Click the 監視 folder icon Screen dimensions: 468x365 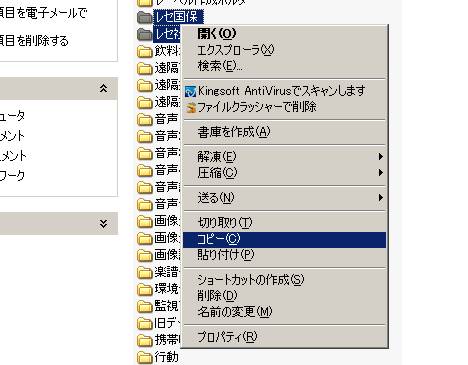click(145, 306)
